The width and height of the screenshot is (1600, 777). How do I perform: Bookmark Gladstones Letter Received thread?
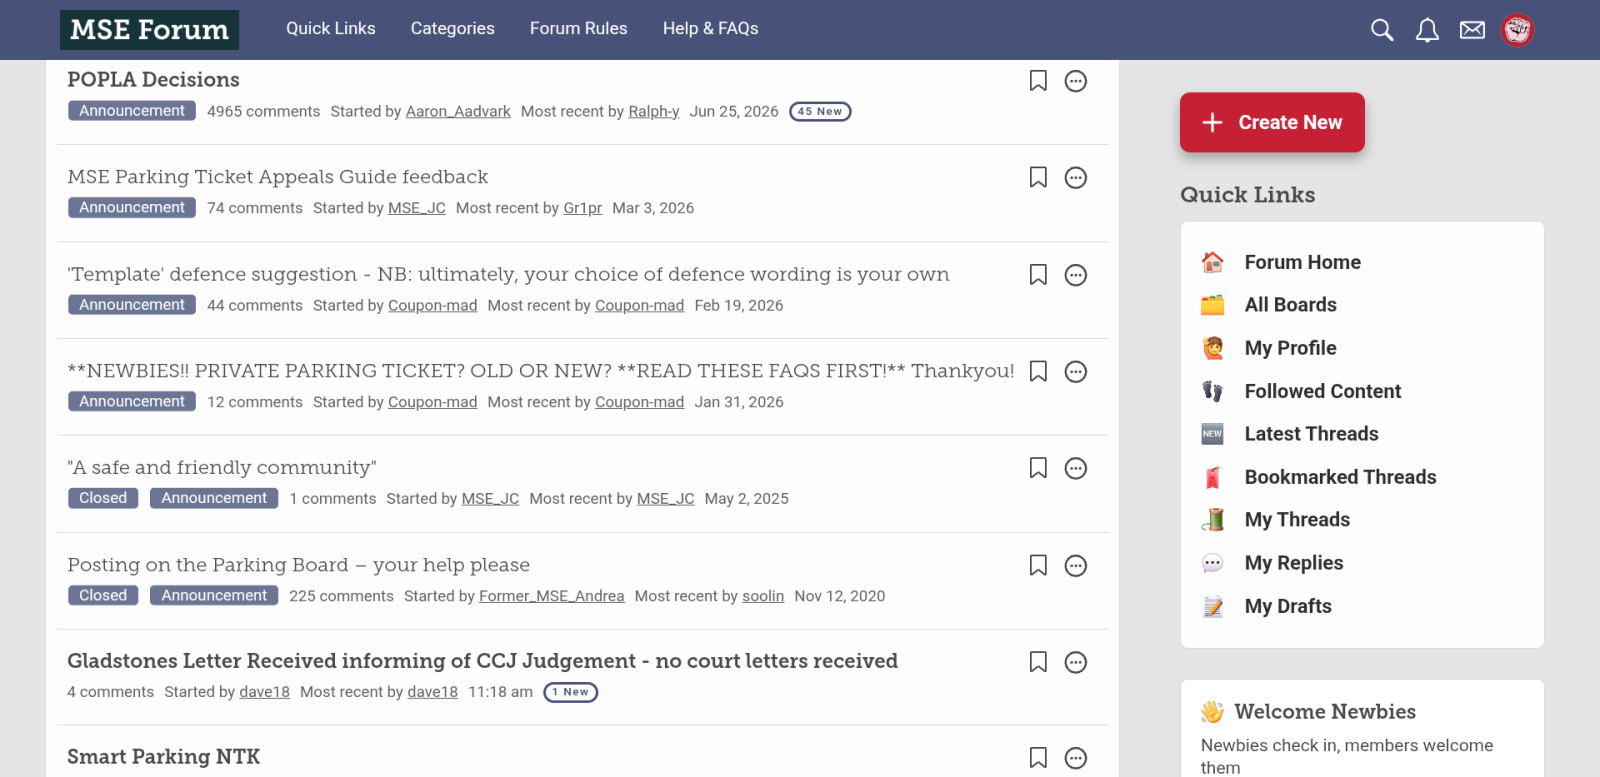coord(1038,662)
